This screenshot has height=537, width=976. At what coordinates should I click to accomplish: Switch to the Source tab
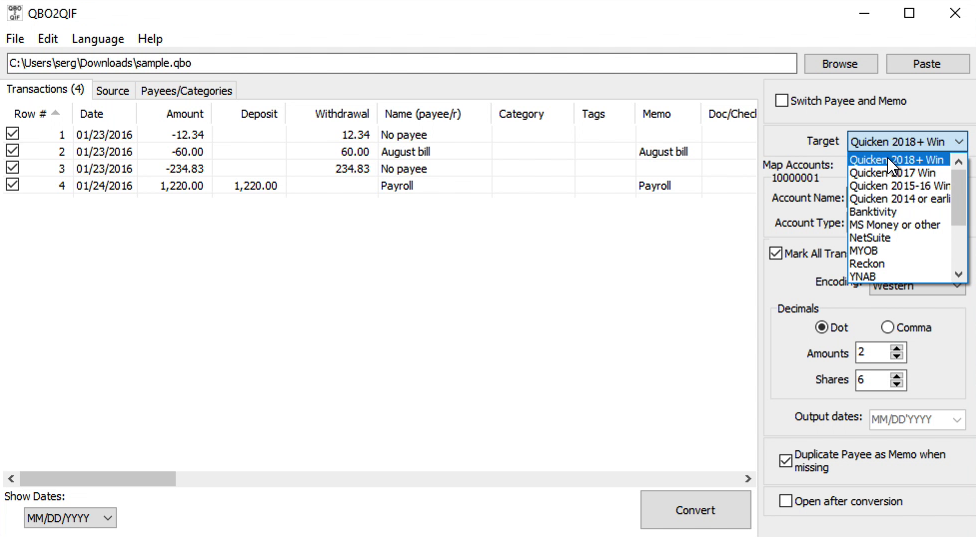coord(113,91)
